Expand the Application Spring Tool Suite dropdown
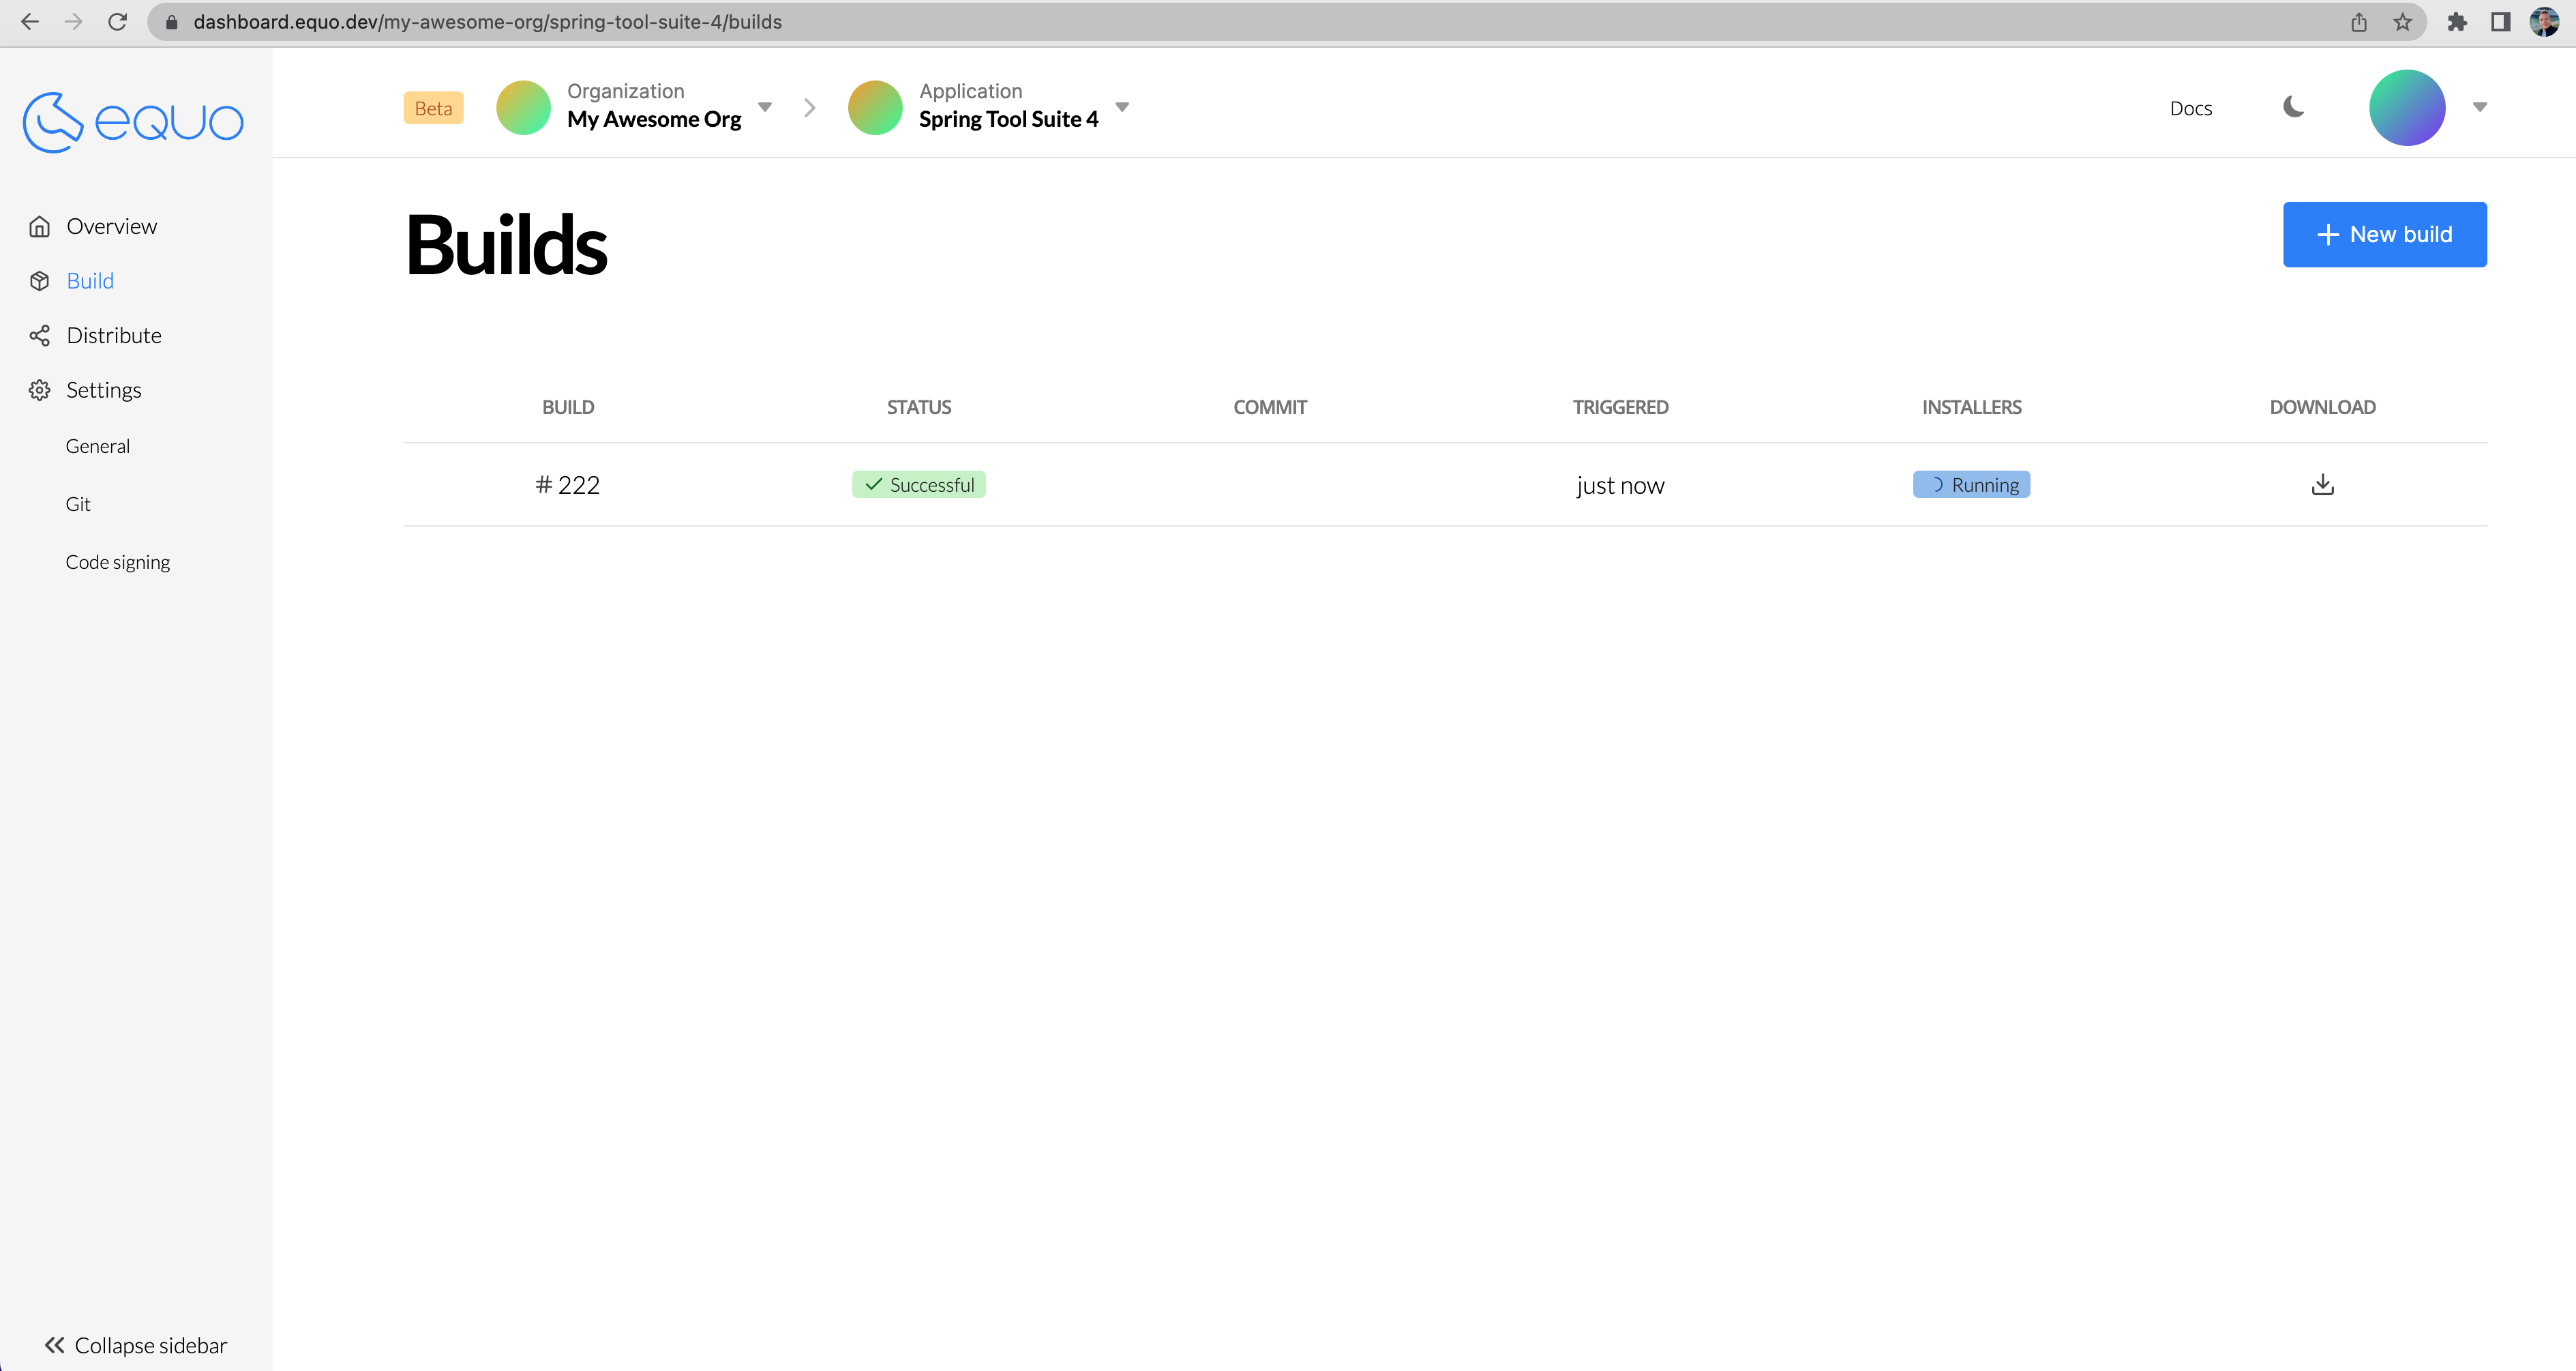 1122,107
